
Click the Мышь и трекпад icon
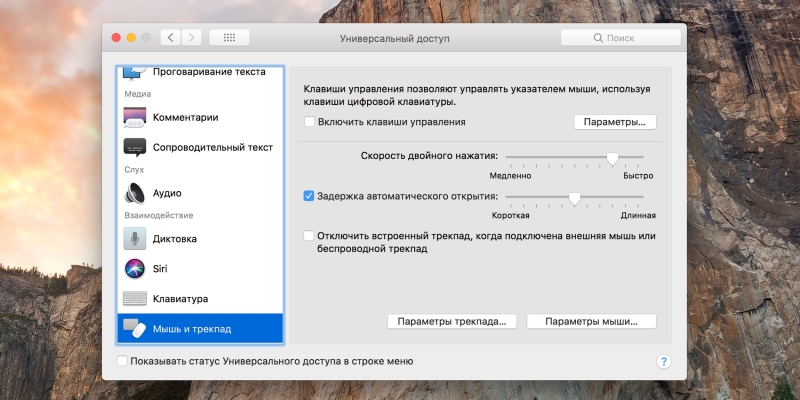135,329
